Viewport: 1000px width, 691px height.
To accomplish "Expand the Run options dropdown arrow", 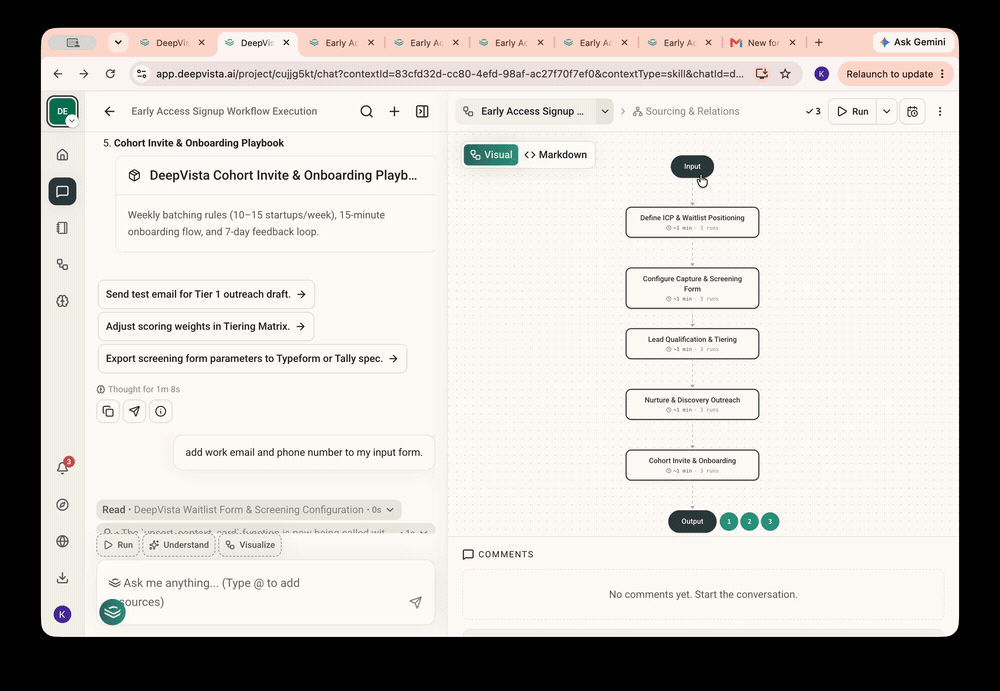I will [x=886, y=112].
